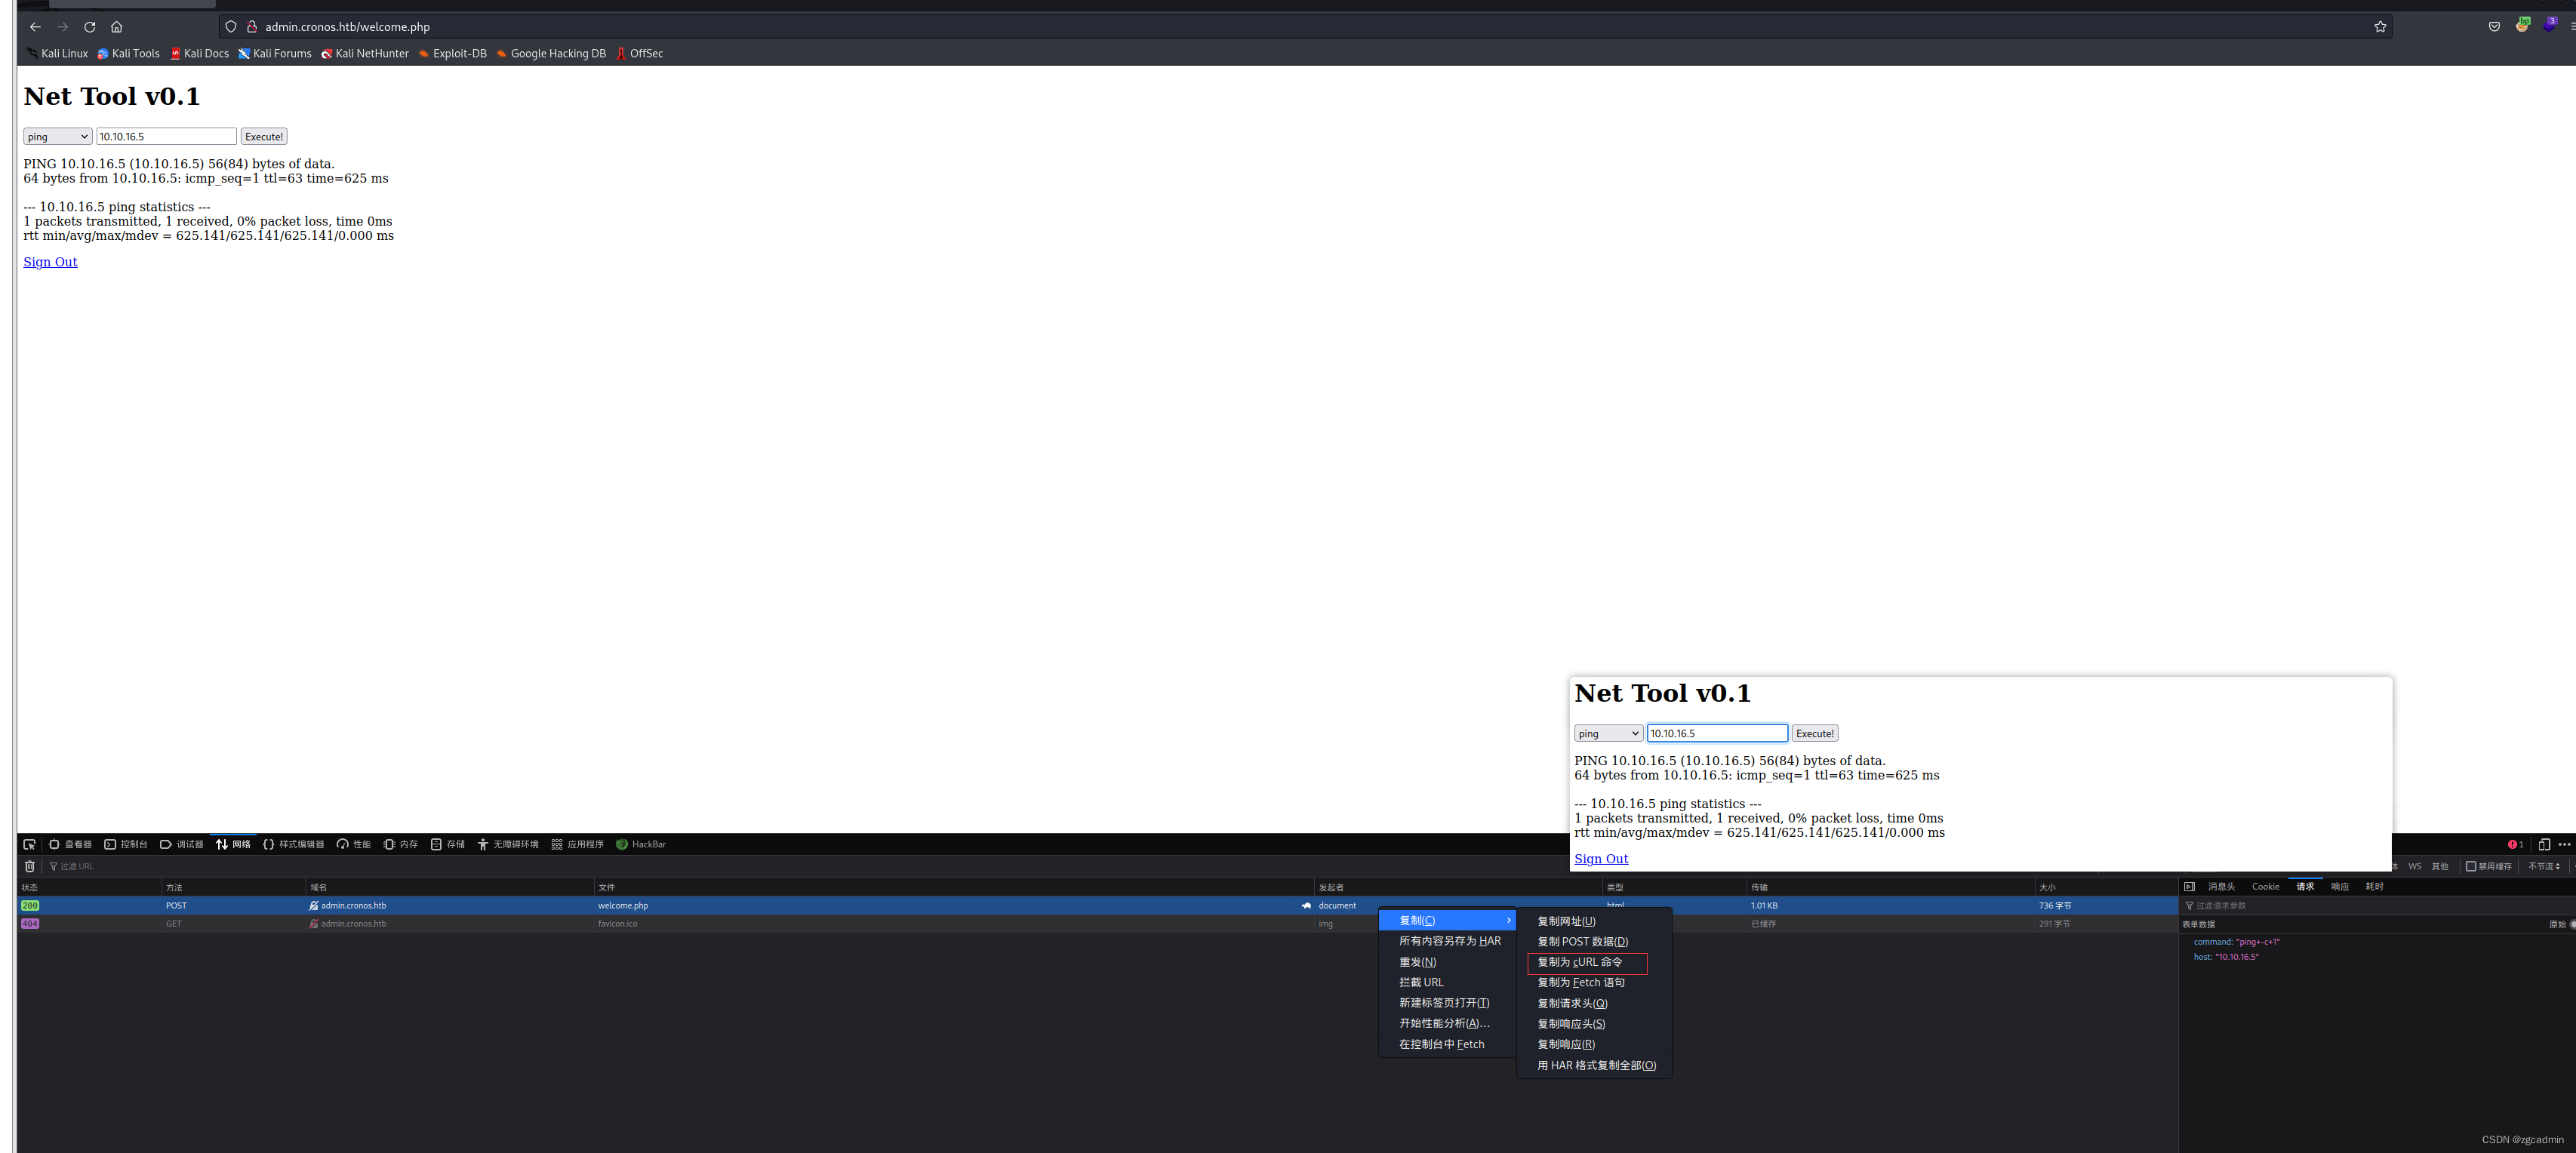
Task: Click the HackBar icon in toolbar
Action: click(x=623, y=844)
